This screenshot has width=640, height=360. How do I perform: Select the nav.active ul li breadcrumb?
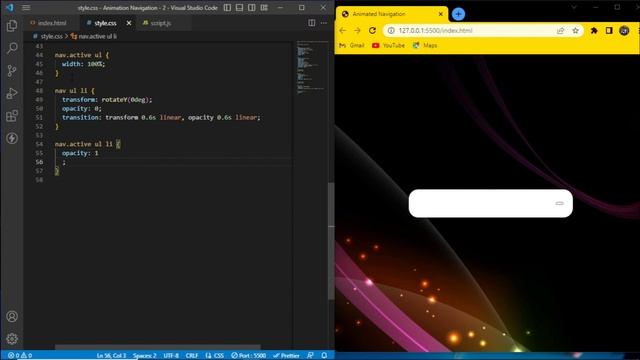tap(94, 36)
